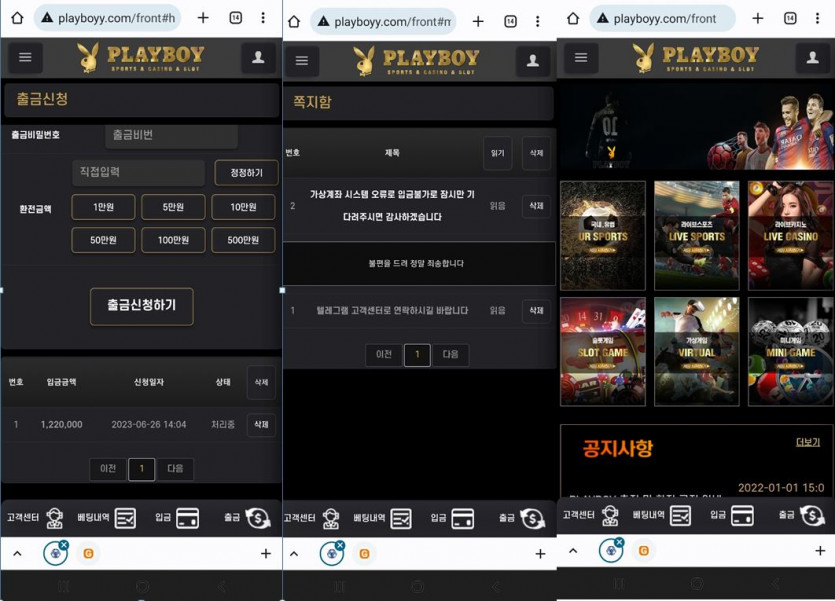The height and width of the screenshot is (601, 835).
Task: Go to browser home on the playboyy.com/front tab
Action: coord(573,18)
